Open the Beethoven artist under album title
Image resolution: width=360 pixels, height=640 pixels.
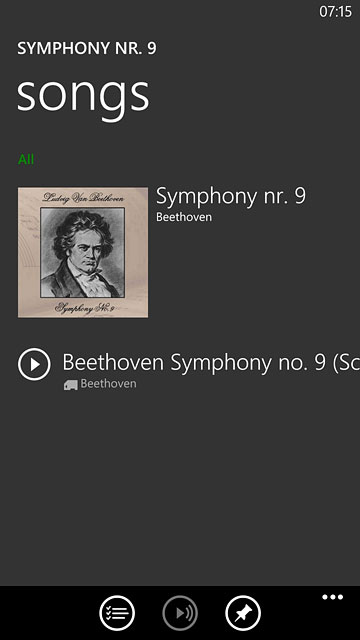pos(184,217)
